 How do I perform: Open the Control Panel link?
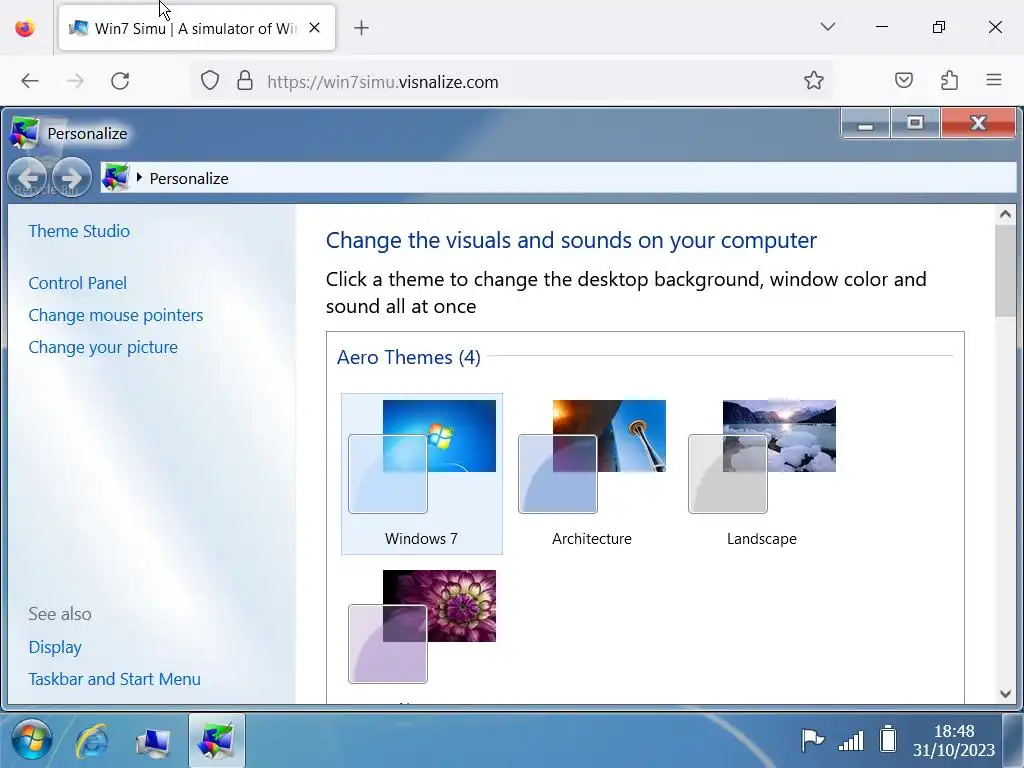tap(78, 283)
